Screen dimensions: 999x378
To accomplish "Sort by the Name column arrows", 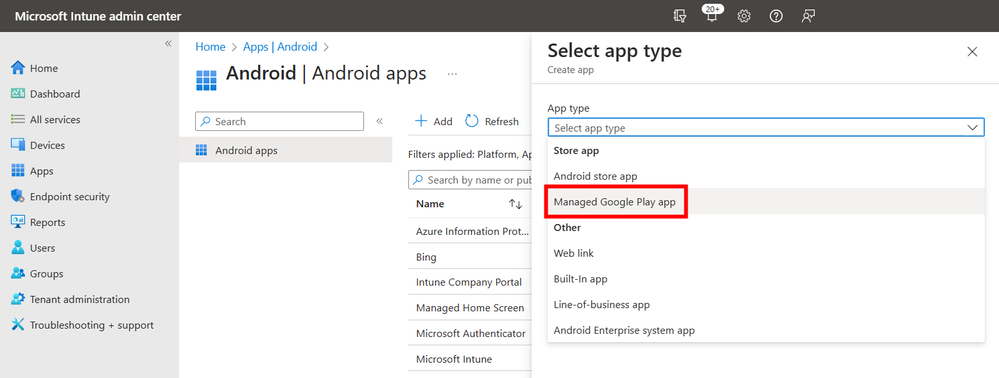I will click(x=515, y=204).
